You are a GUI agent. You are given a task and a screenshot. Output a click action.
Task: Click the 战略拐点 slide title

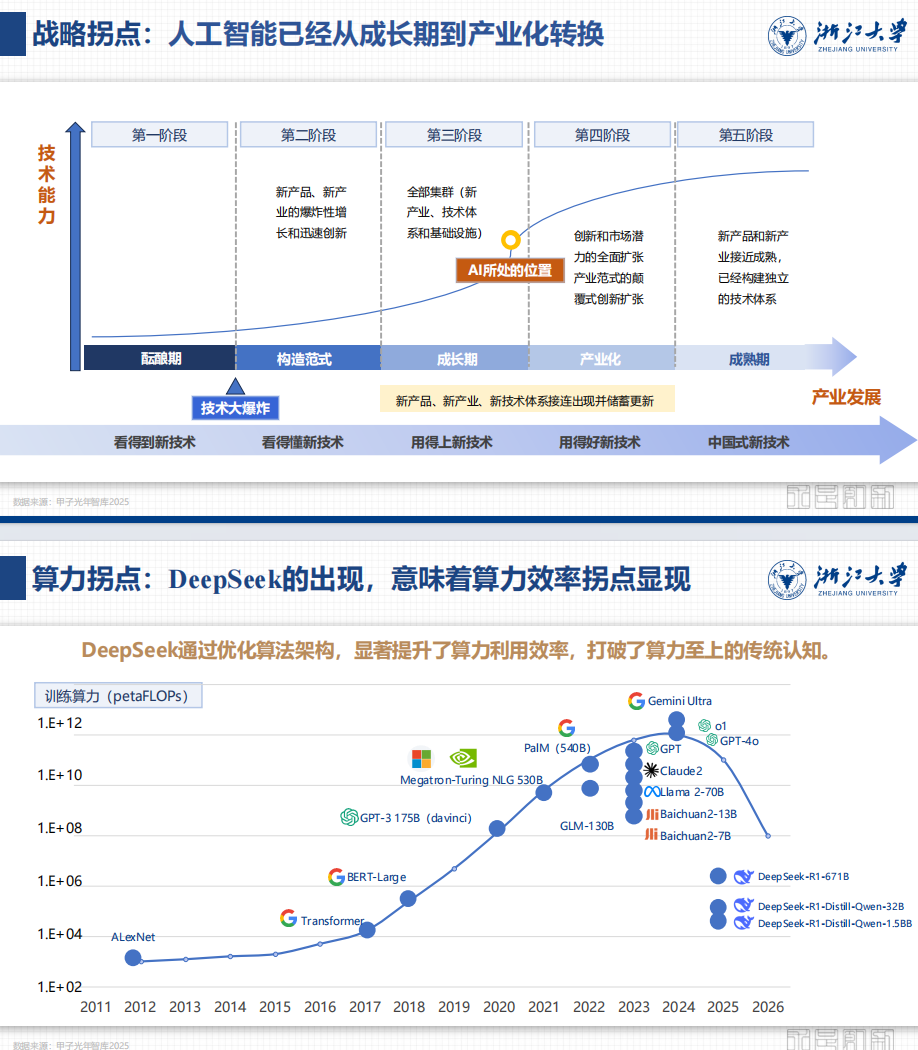point(318,34)
